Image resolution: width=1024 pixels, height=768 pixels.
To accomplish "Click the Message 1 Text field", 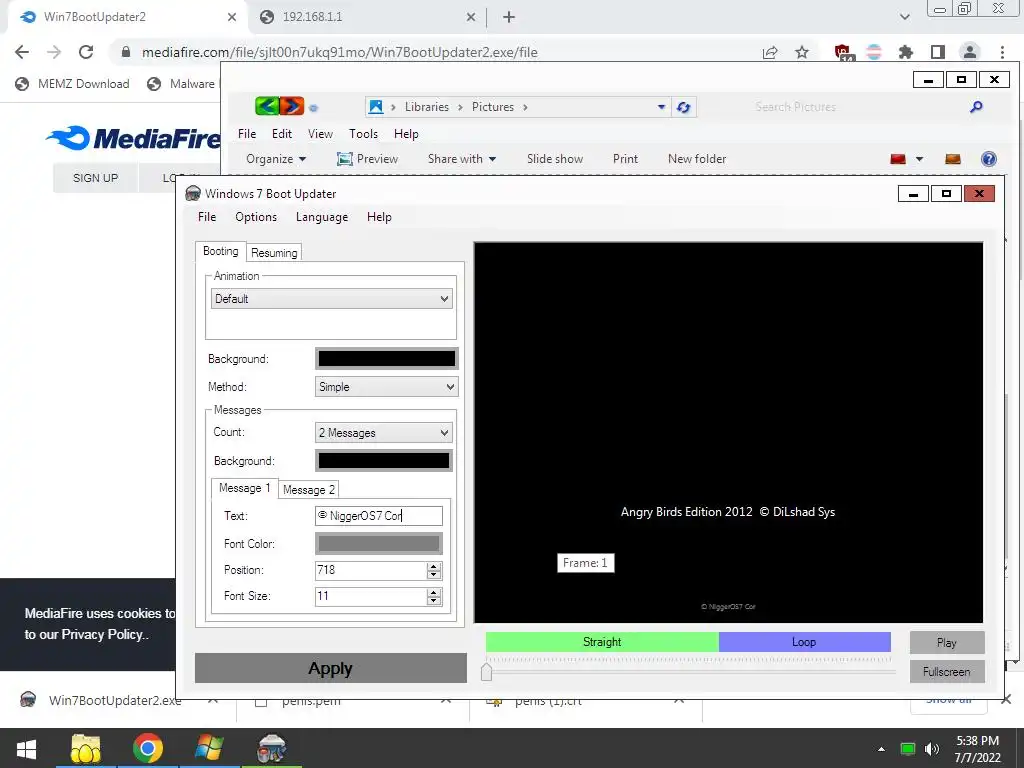I will [379, 516].
